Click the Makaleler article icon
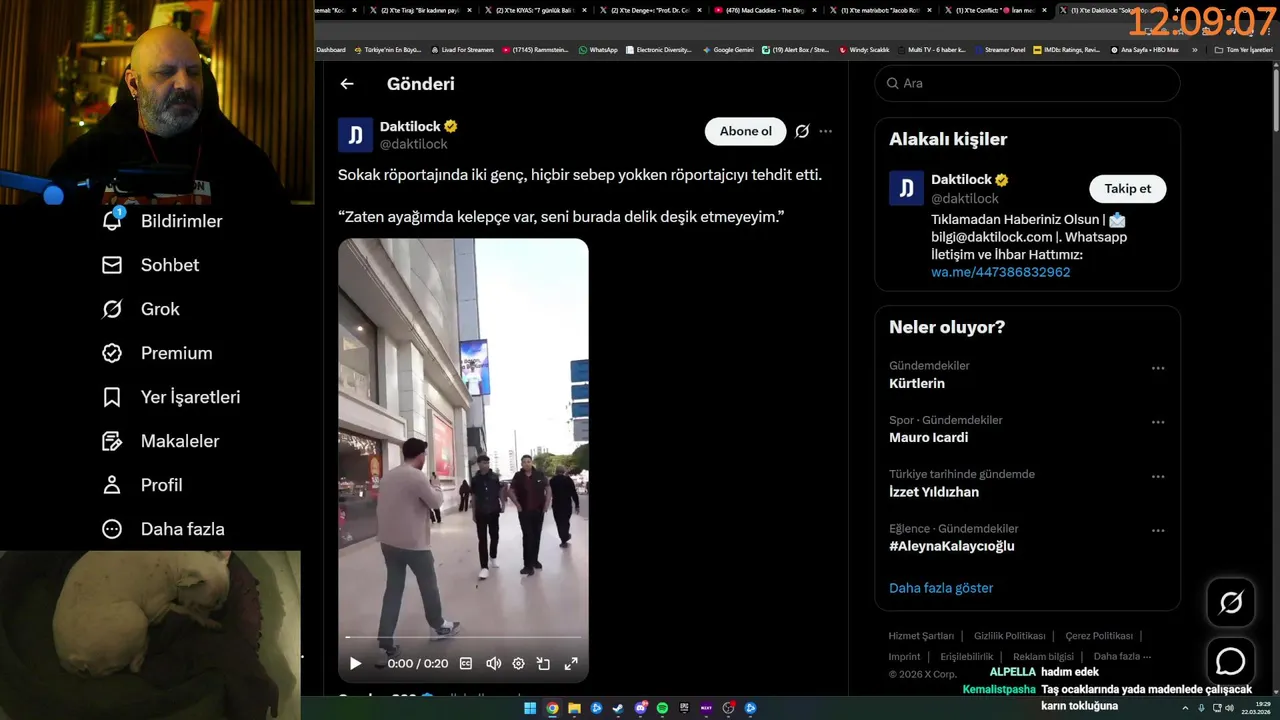1280x720 pixels. [112, 441]
